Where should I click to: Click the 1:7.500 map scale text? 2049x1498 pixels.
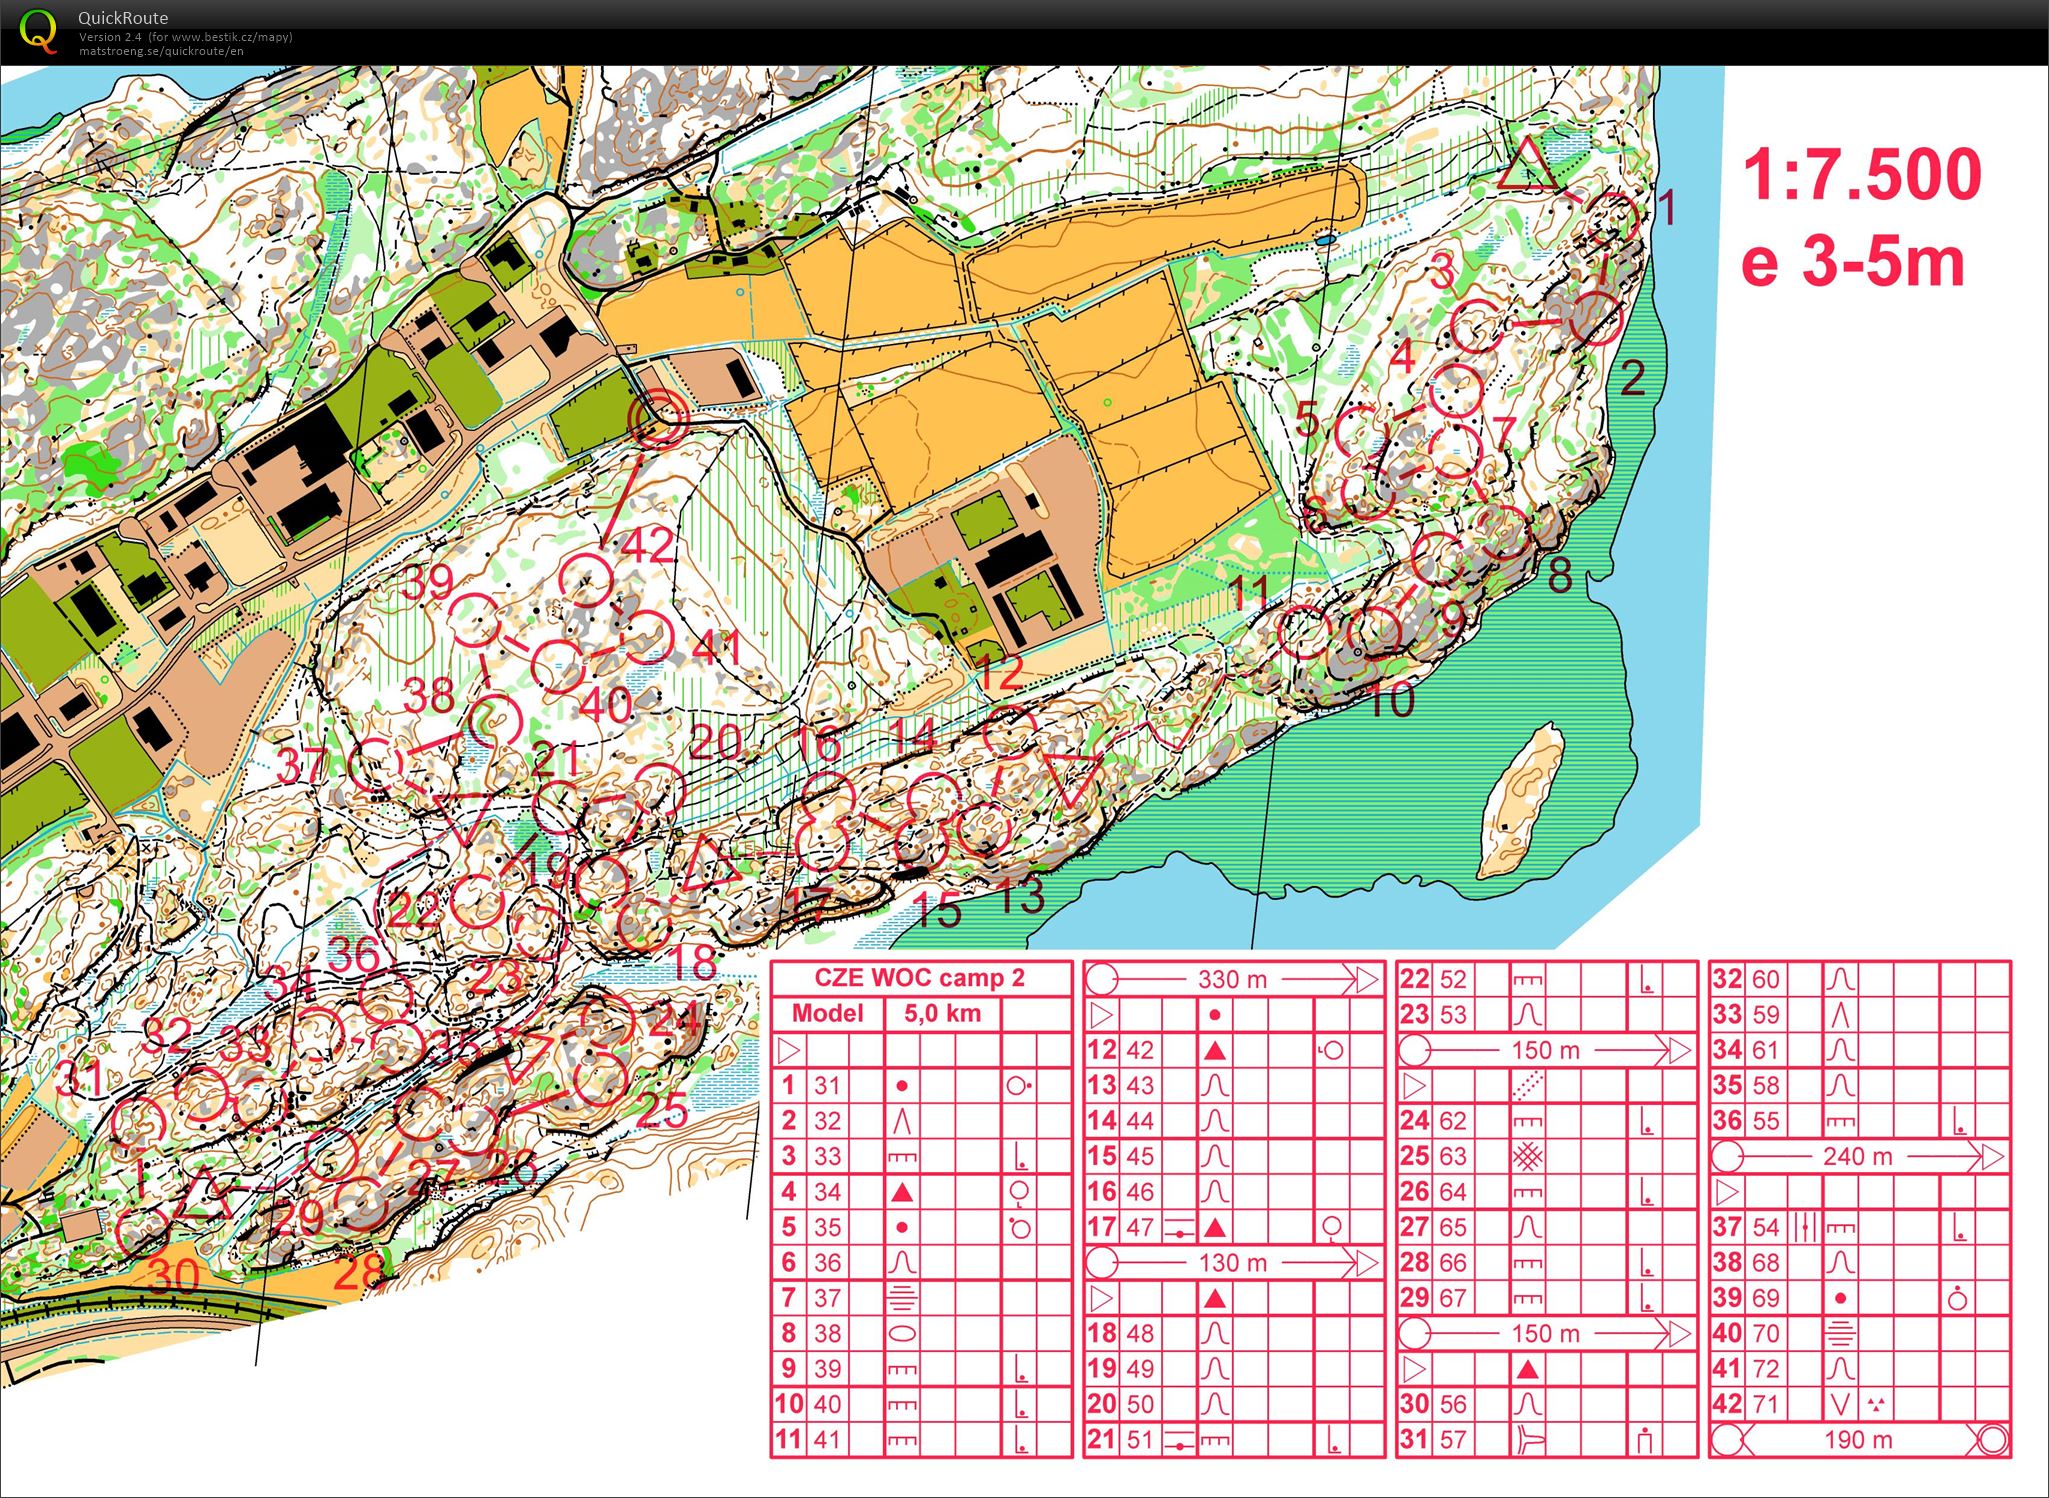tap(1862, 175)
